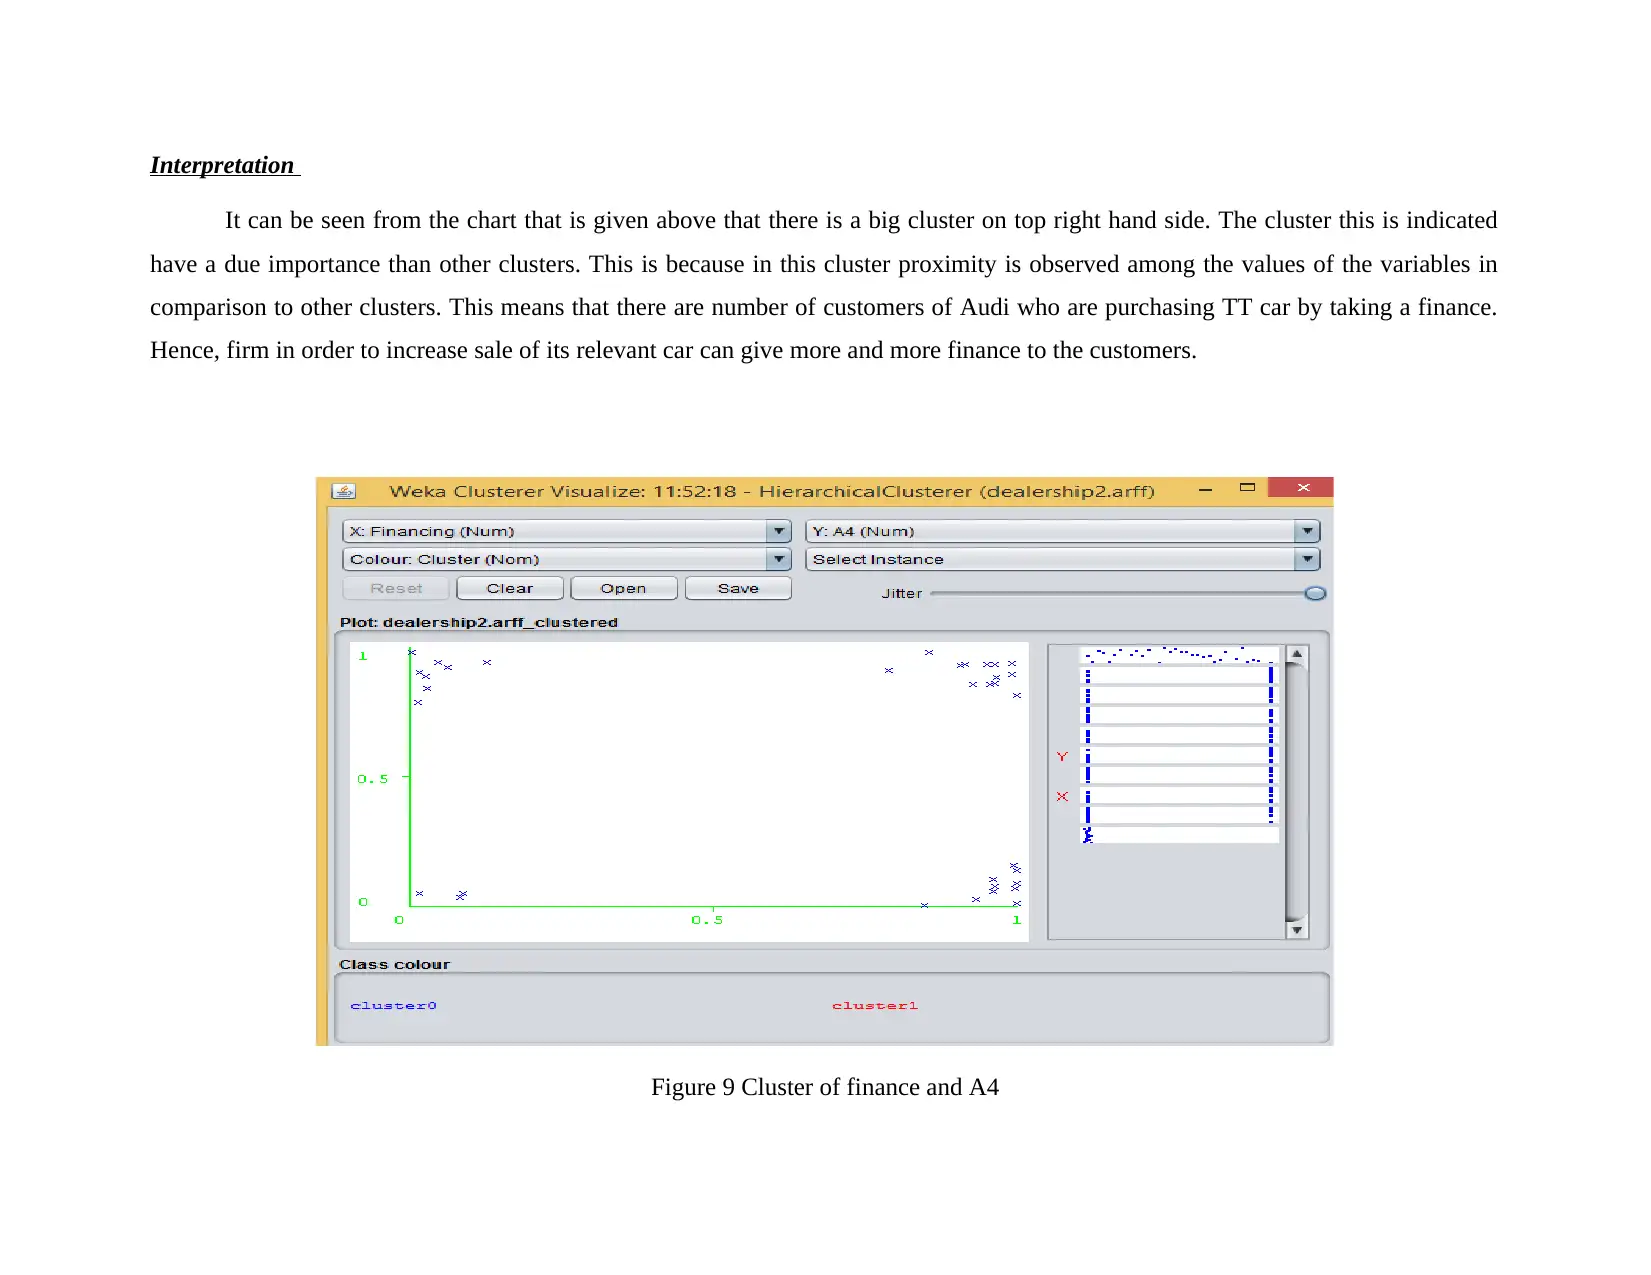Click the attribute panel vertical scrollbar thumb
Viewport: 1651px width, 1275px height.
pyautogui.click(x=1296, y=792)
